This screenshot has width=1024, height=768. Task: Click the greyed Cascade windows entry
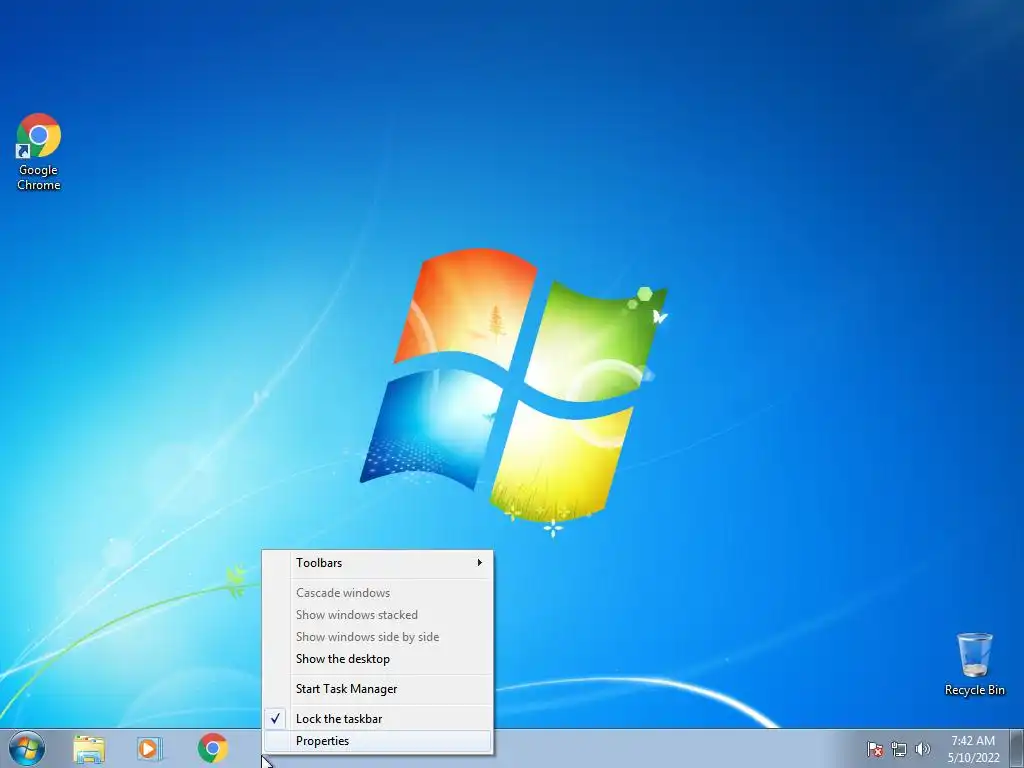377,593
